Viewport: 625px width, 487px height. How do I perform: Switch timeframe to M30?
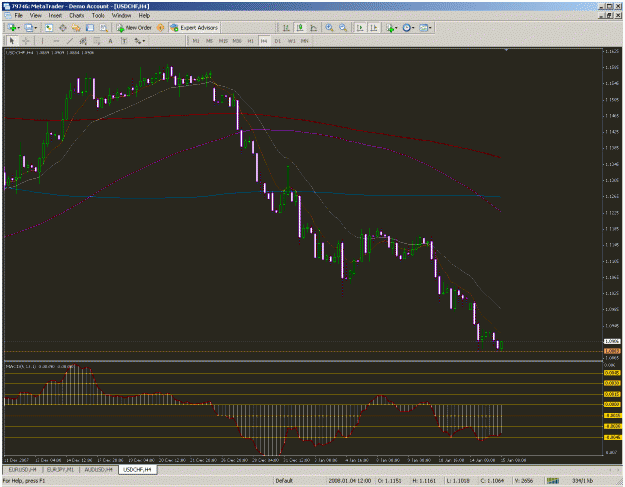[237, 41]
